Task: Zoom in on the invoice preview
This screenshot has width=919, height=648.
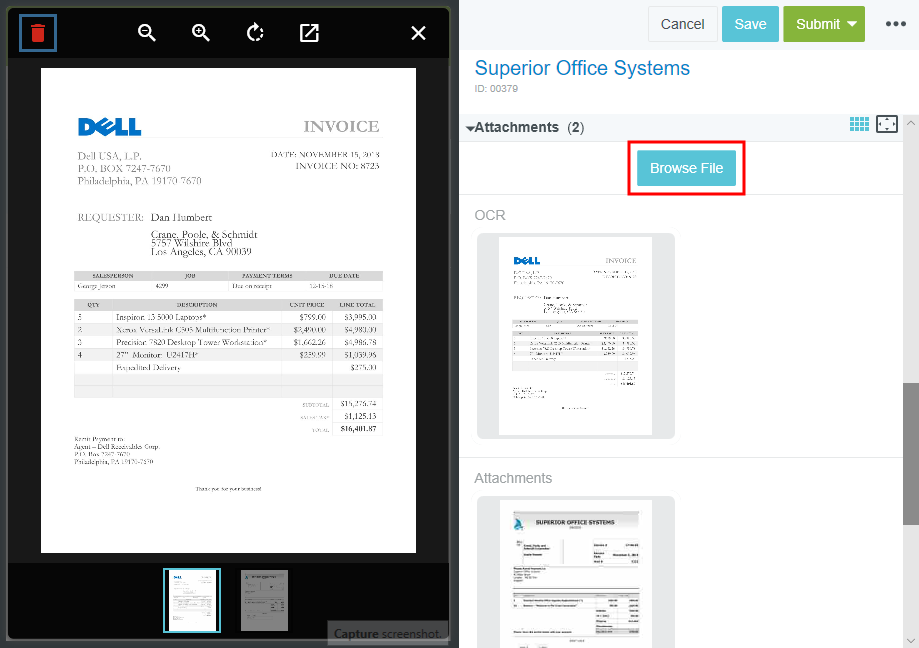Action: pos(201,33)
